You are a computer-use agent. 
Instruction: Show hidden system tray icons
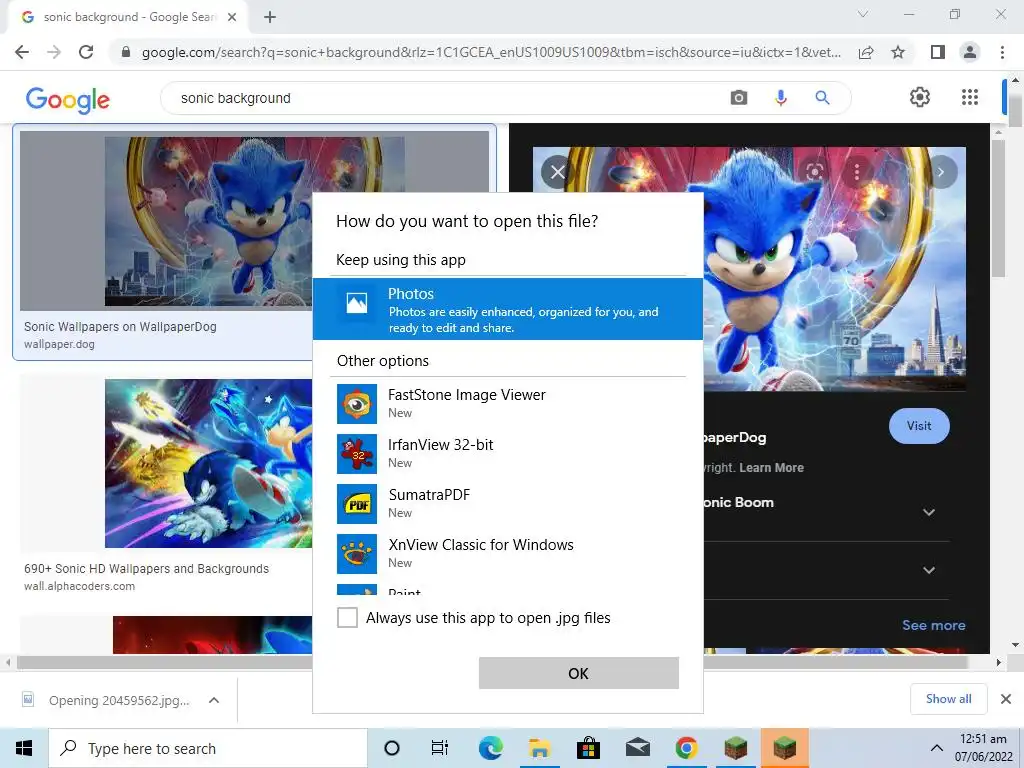tap(936, 748)
